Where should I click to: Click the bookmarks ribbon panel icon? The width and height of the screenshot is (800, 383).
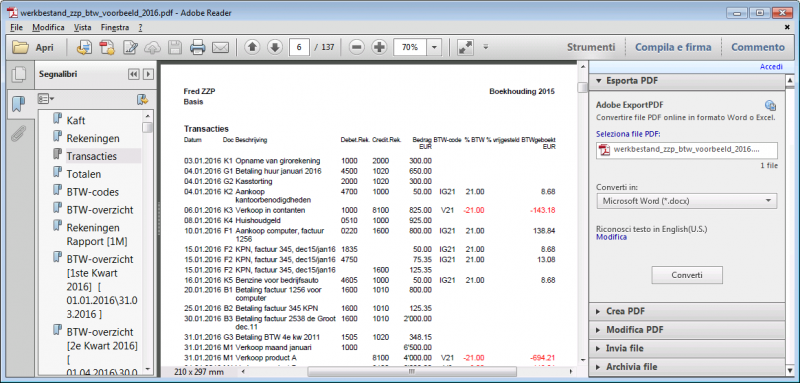click(x=19, y=104)
